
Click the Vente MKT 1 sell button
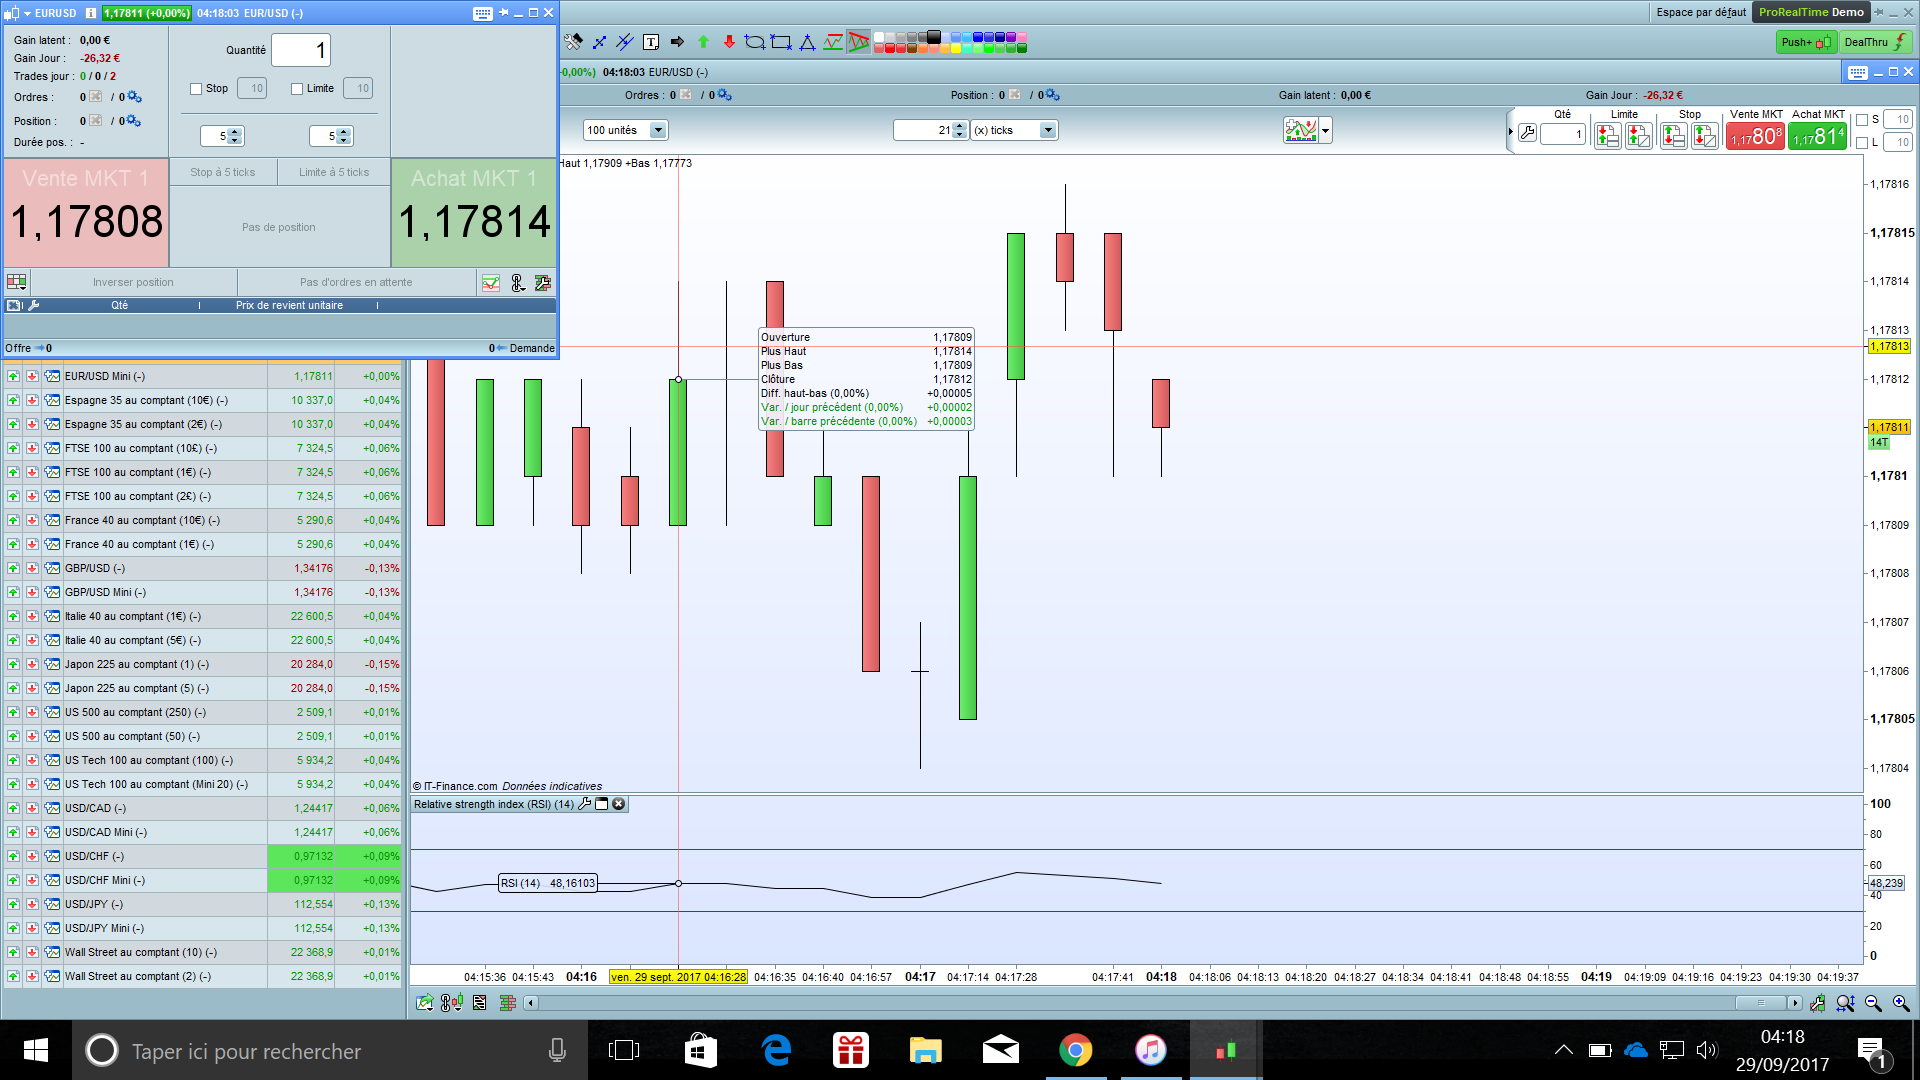click(86, 212)
